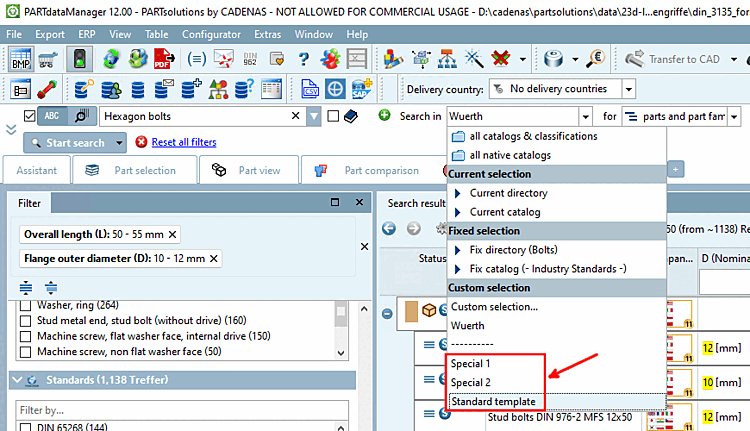Open the shopping cart icon in toolbar
Image resolution: width=750 pixels, height=431 pixels.
click(x=48, y=59)
